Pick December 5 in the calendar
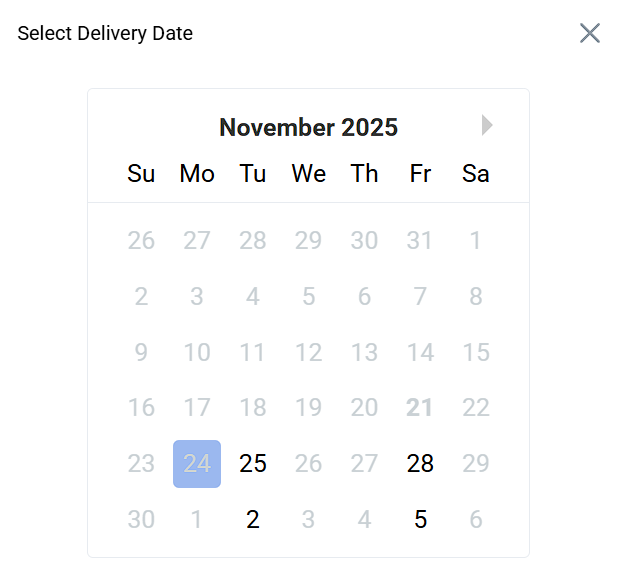 click(x=420, y=520)
